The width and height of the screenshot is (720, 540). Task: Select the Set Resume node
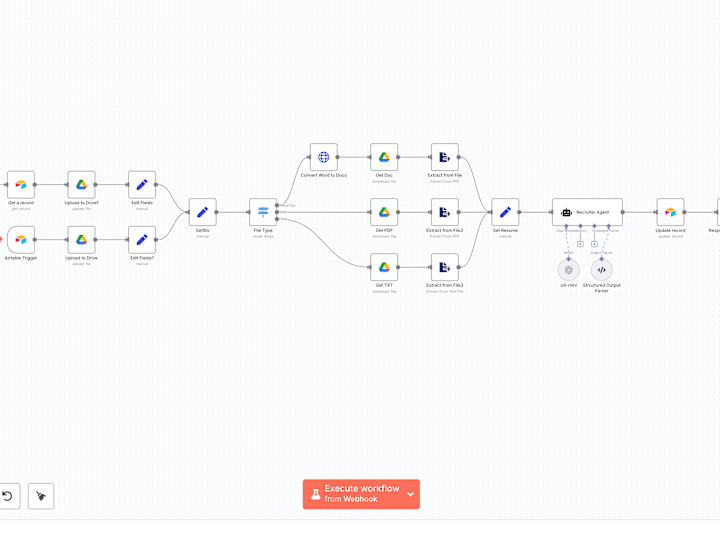point(506,212)
